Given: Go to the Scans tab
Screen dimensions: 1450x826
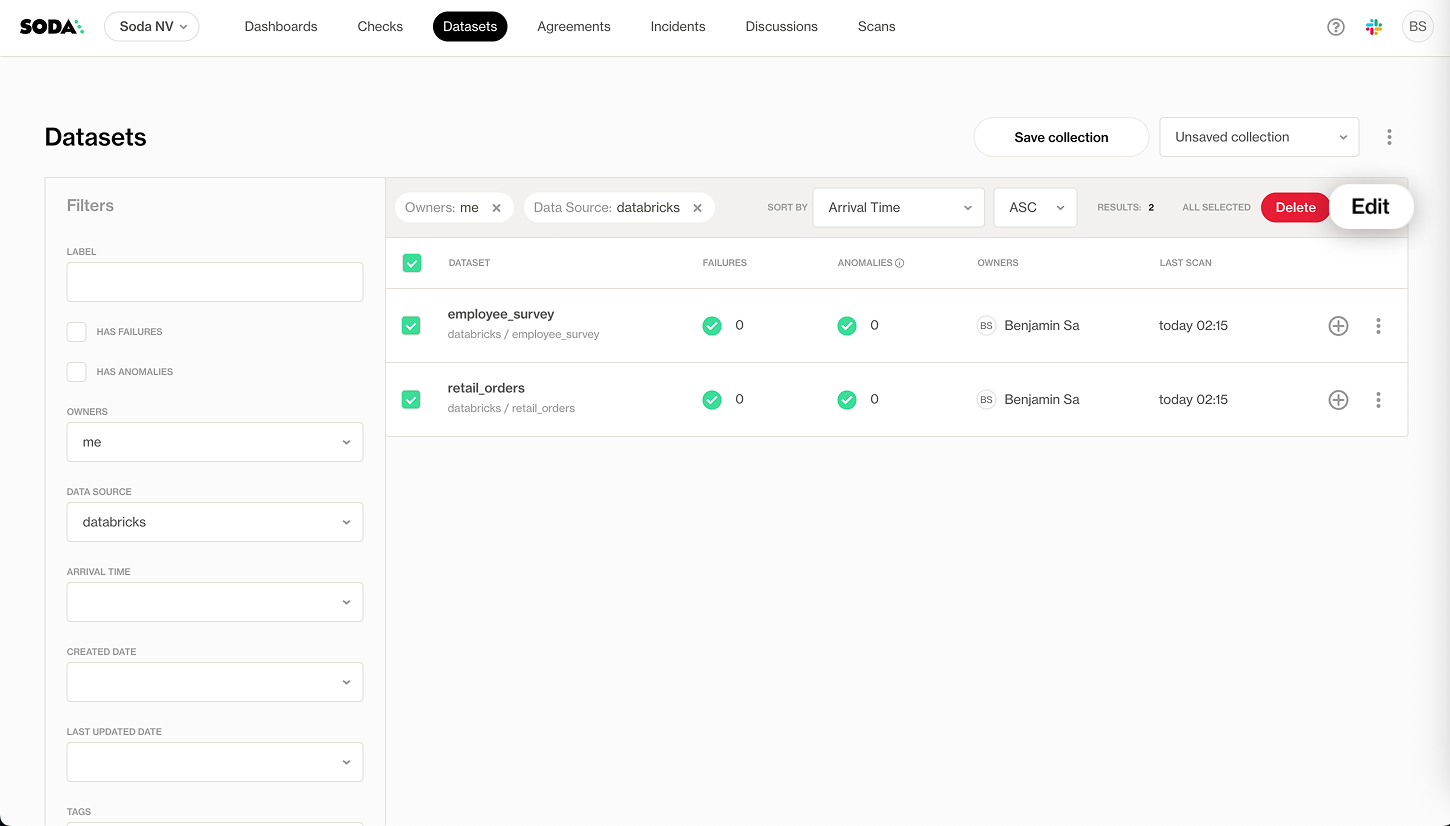Looking at the screenshot, I should pyautogui.click(x=877, y=27).
